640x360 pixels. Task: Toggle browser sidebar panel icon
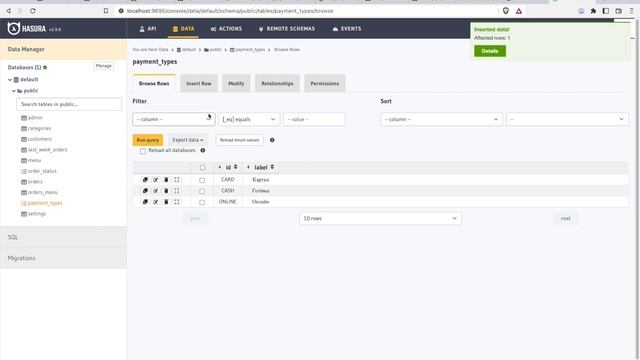coord(606,11)
